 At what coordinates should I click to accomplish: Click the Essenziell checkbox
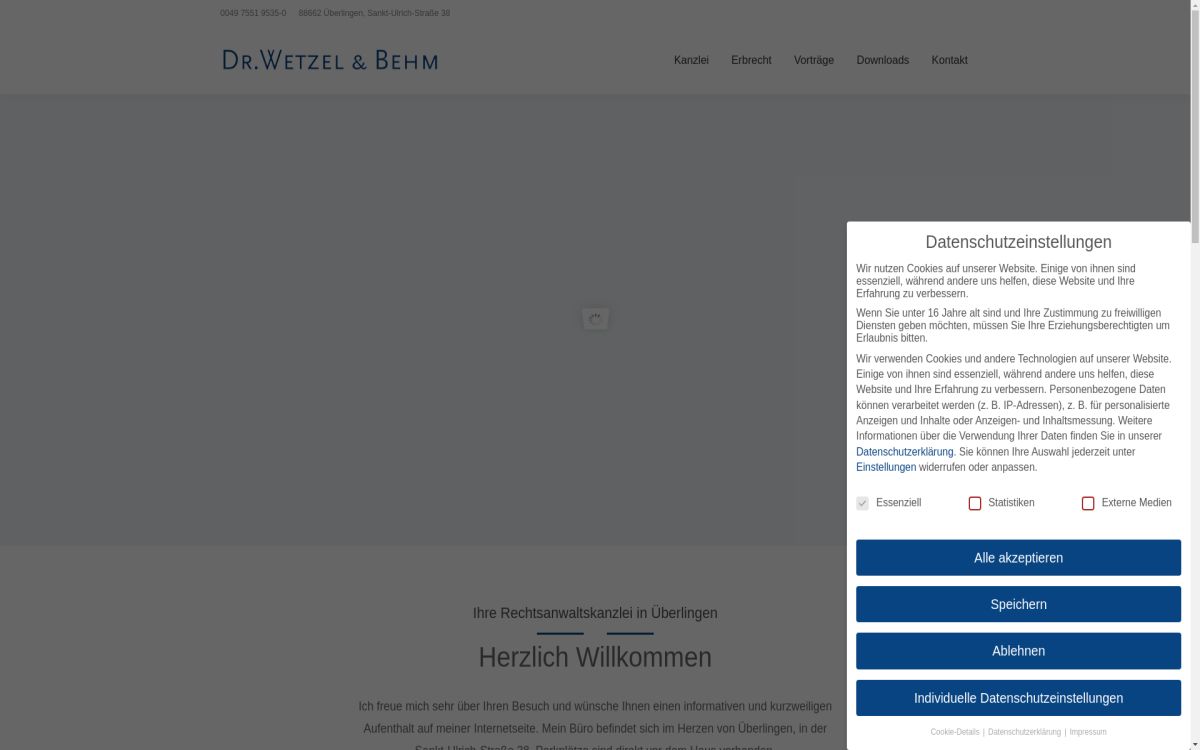tap(861, 503)
